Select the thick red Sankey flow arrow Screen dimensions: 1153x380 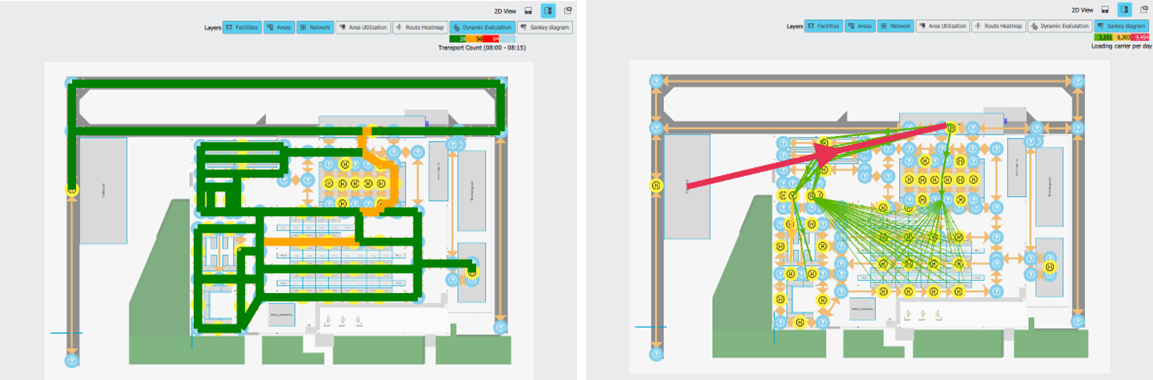click(x=816, y=157)
